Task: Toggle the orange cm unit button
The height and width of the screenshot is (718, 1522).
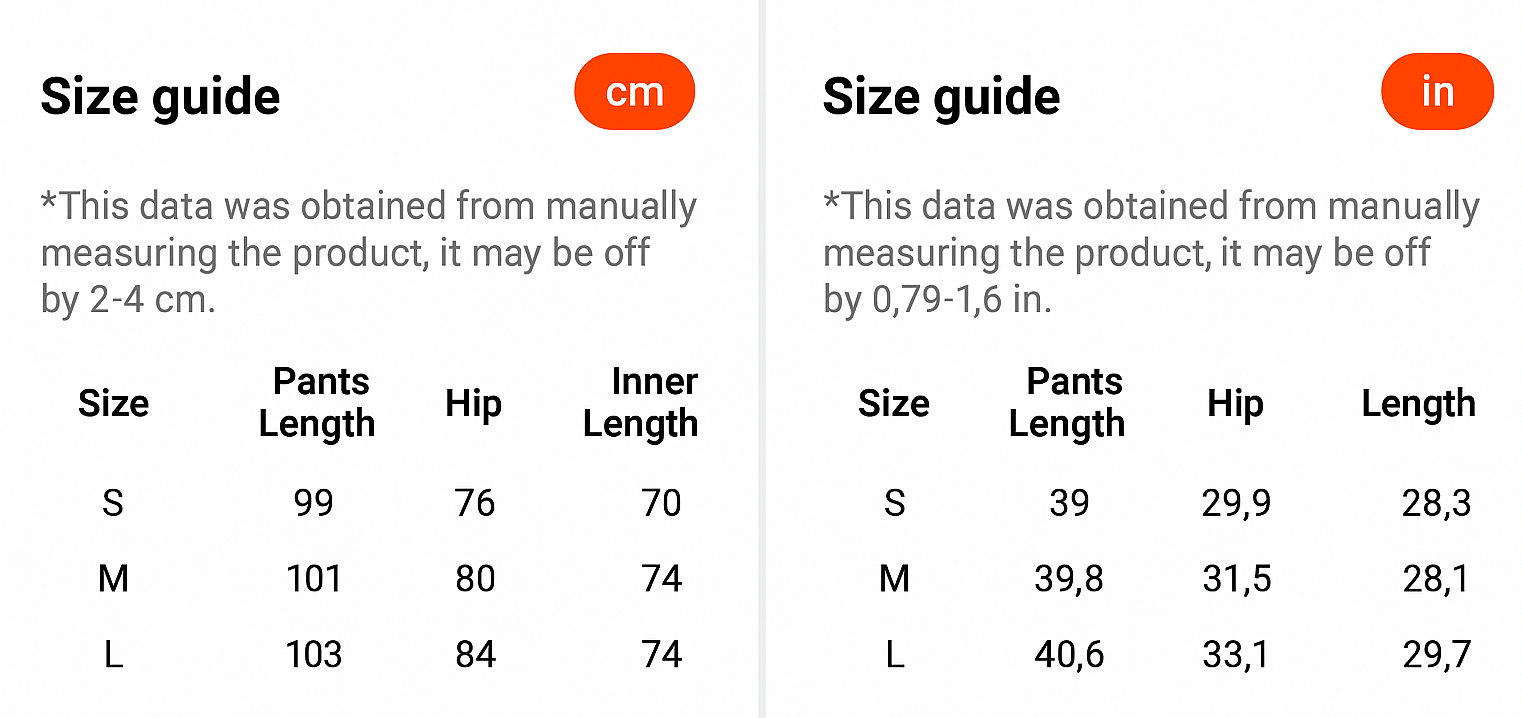Action: (634, 92)
